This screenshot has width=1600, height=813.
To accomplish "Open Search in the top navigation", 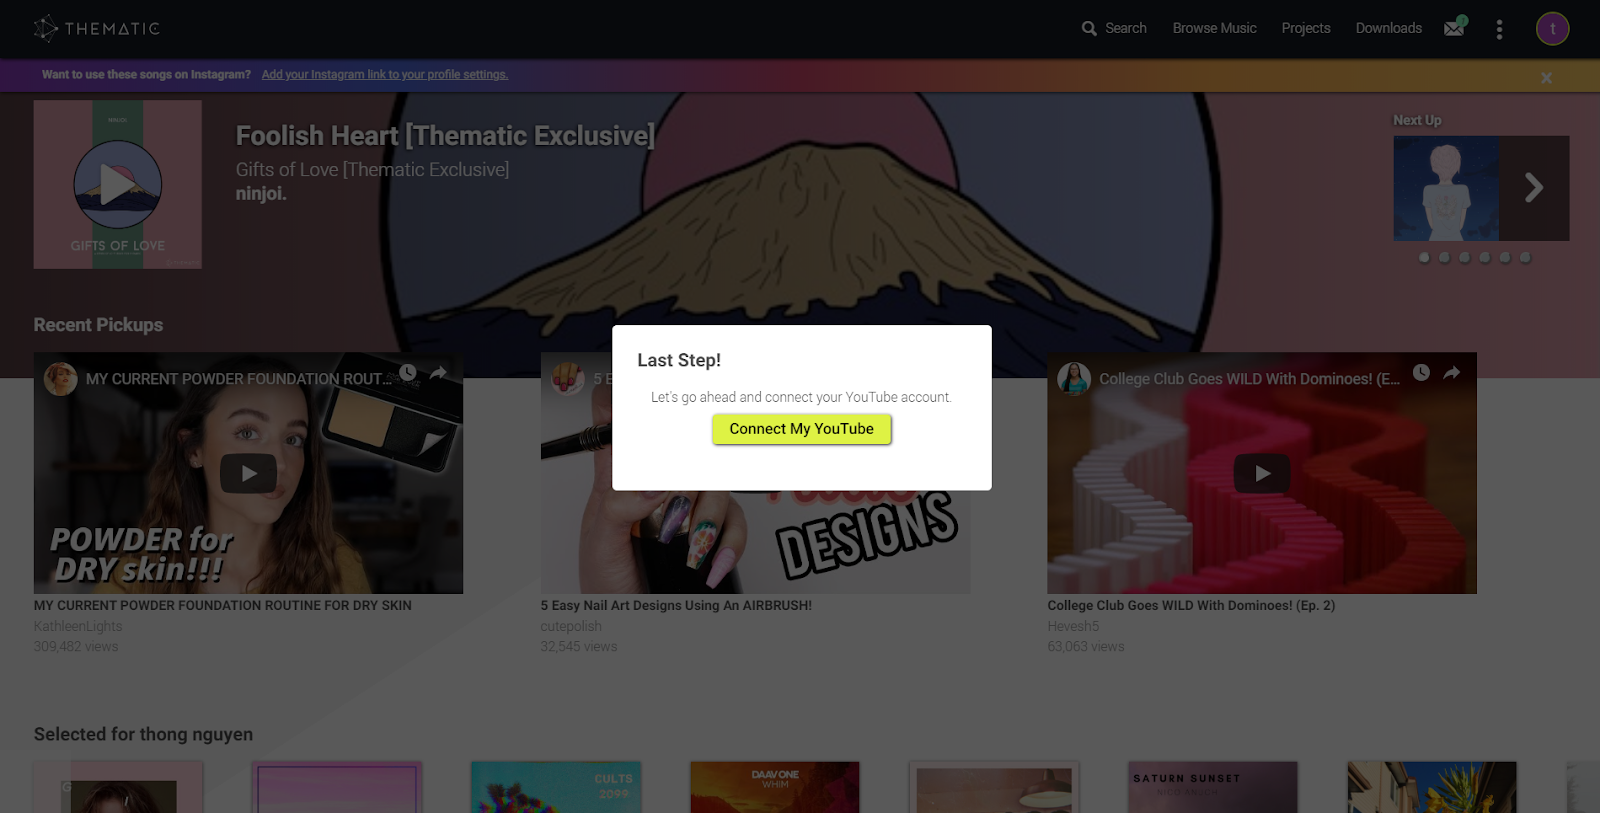I will point(1114,28).
